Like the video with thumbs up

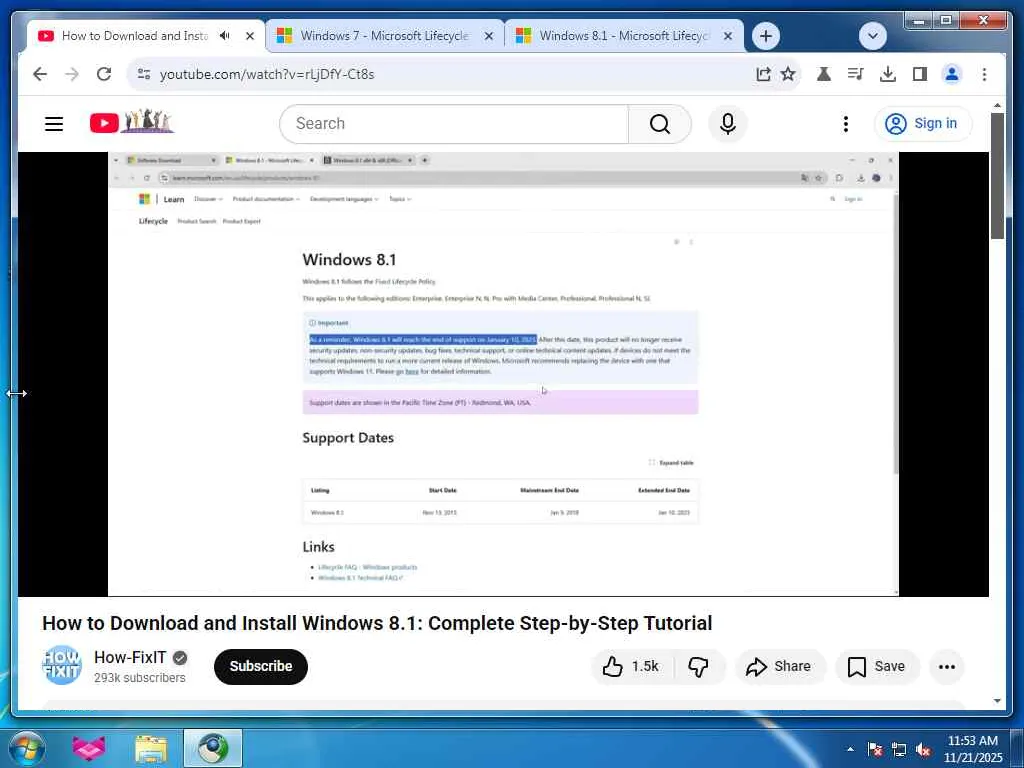click(631, 667)
